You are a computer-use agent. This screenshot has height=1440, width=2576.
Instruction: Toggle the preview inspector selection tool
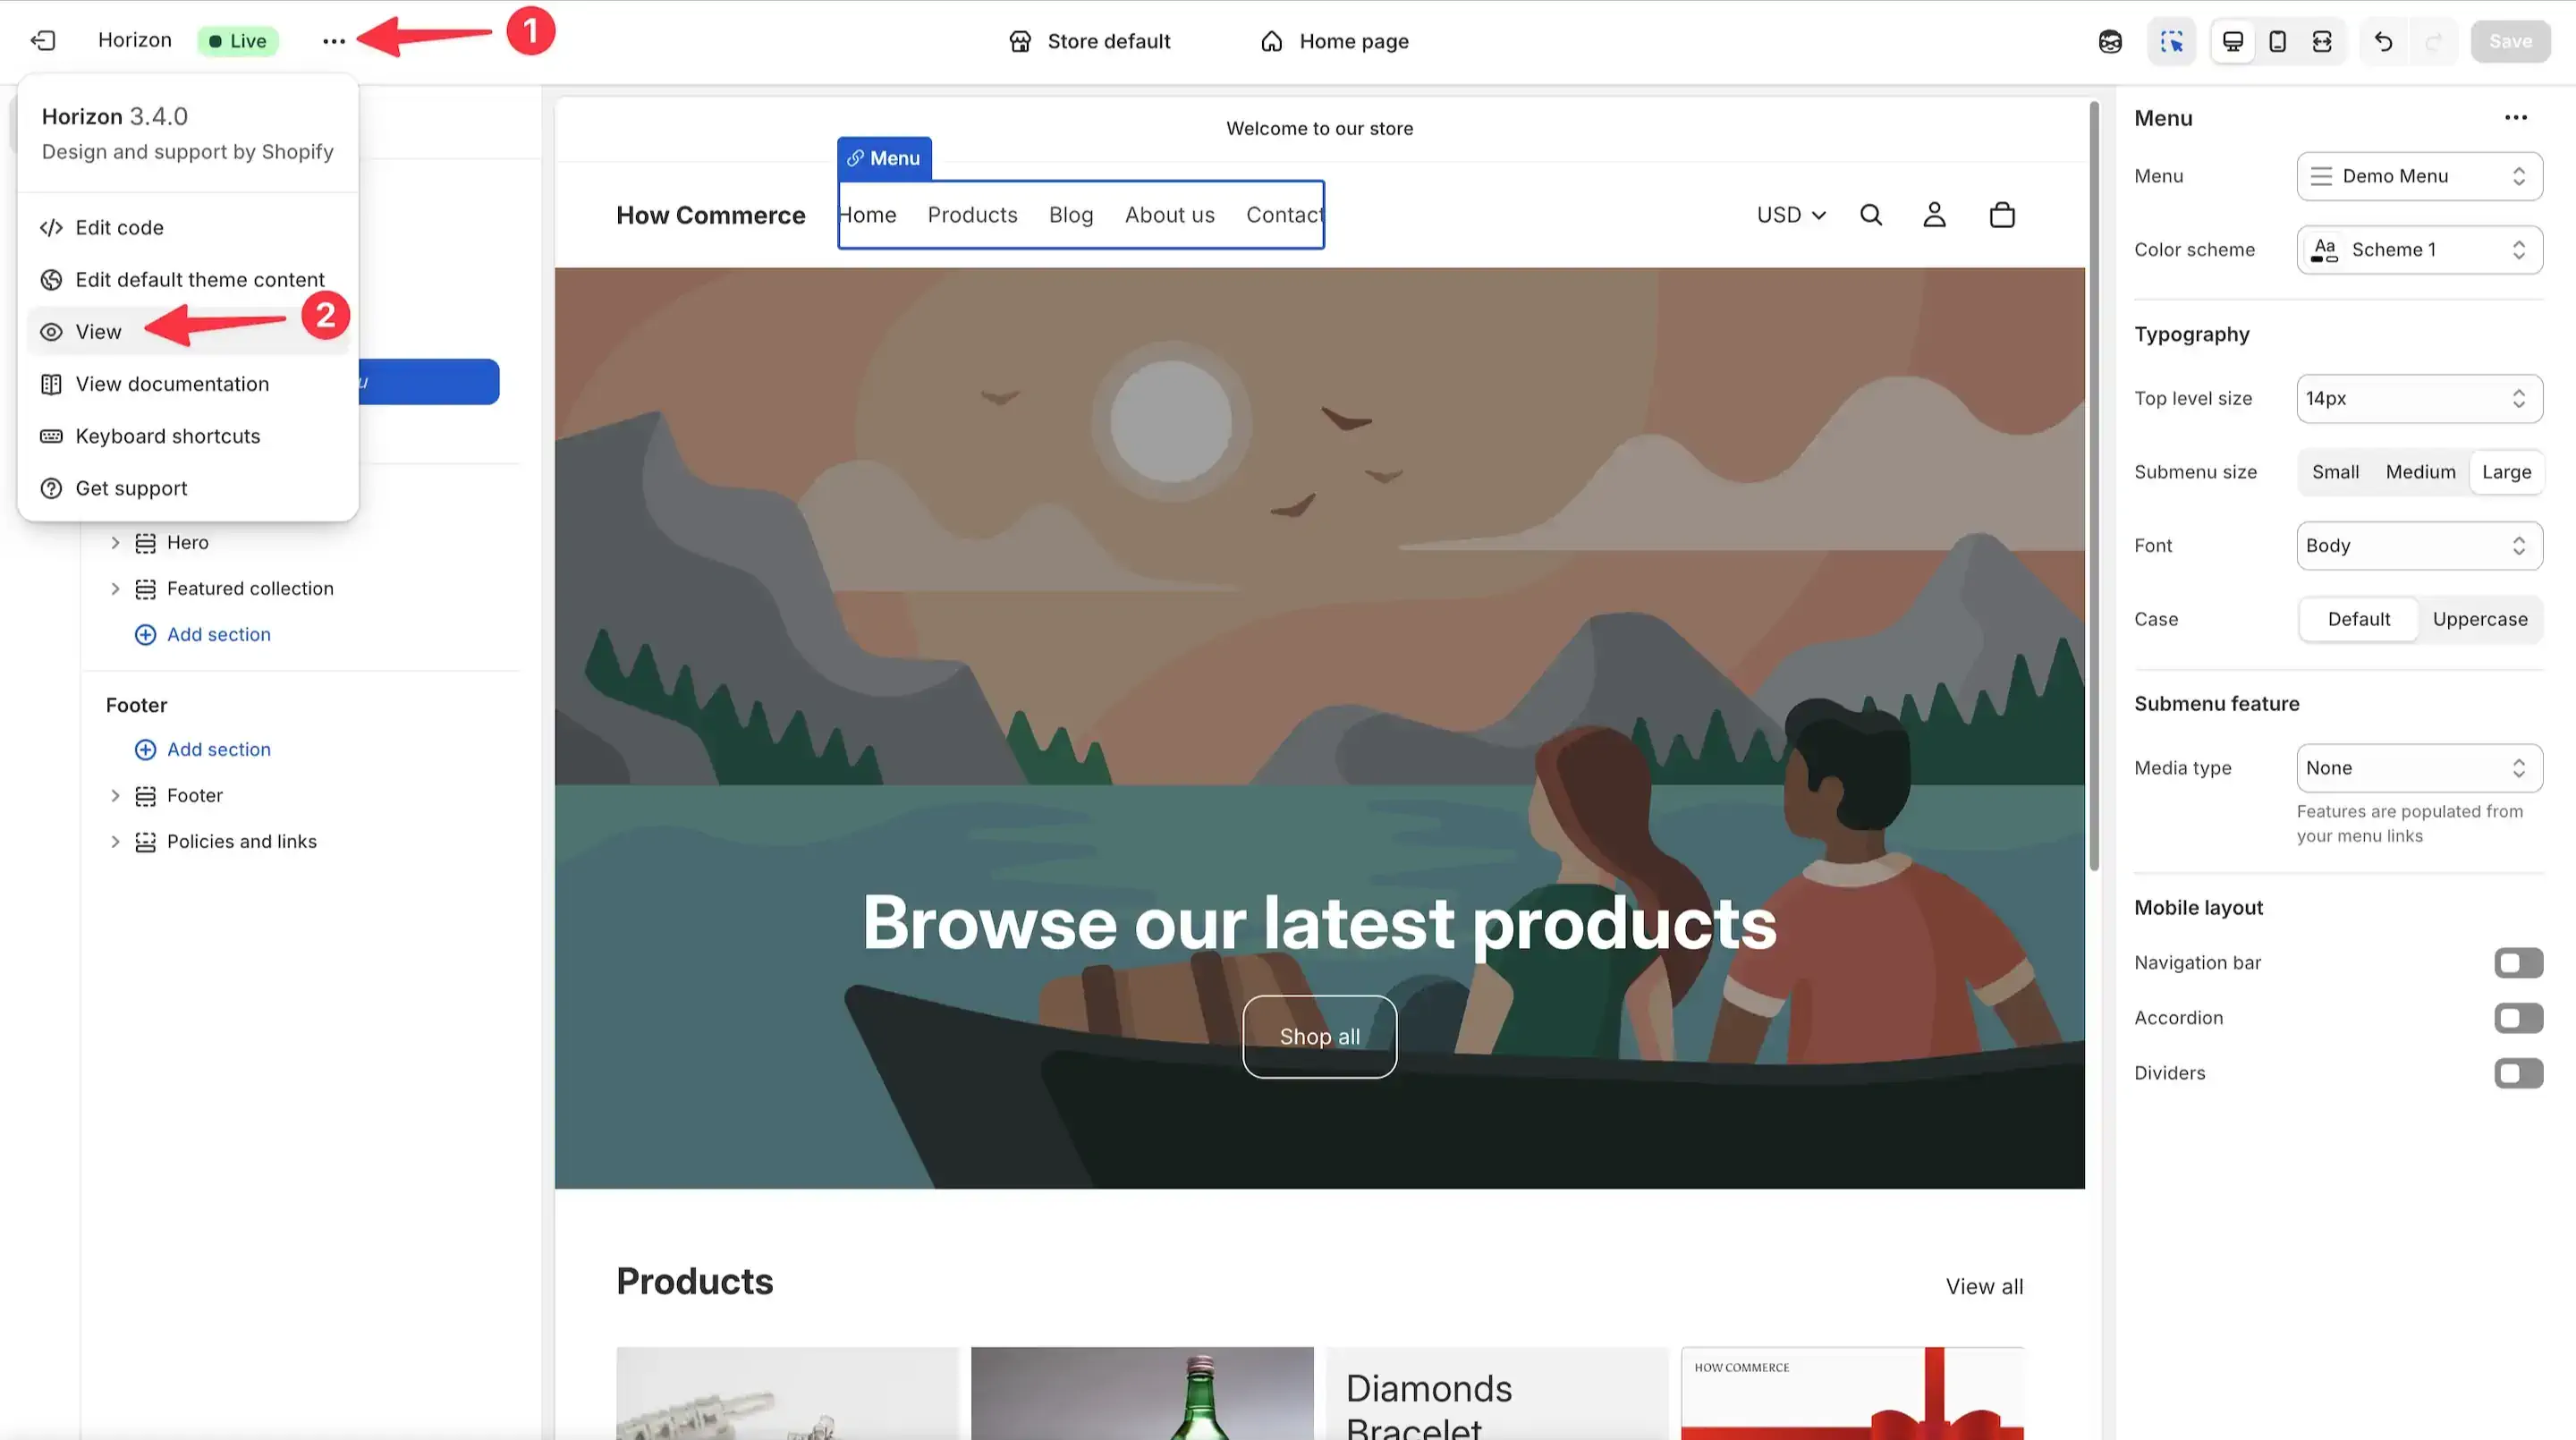click(2171, 41)
